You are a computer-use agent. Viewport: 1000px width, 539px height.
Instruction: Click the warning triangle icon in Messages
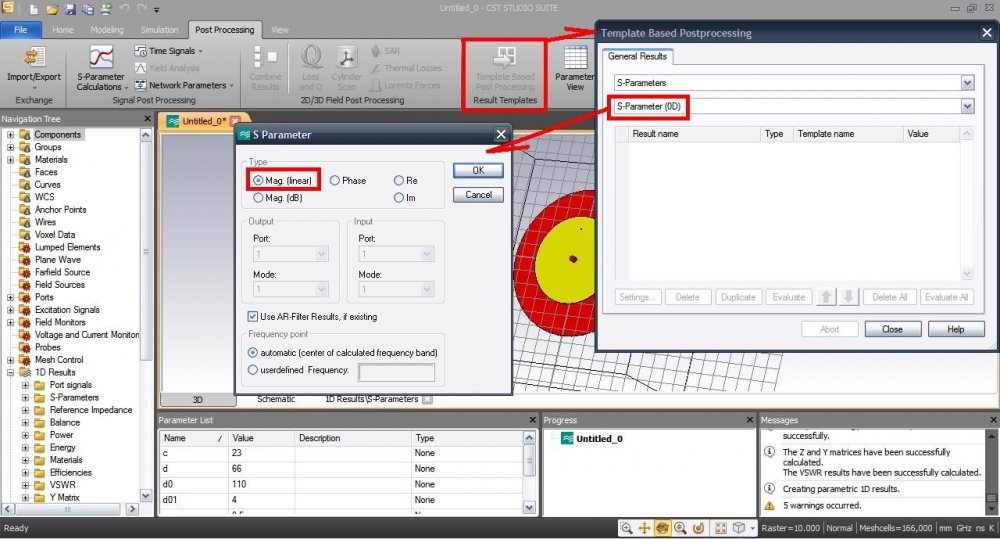[x=770, y=505]
